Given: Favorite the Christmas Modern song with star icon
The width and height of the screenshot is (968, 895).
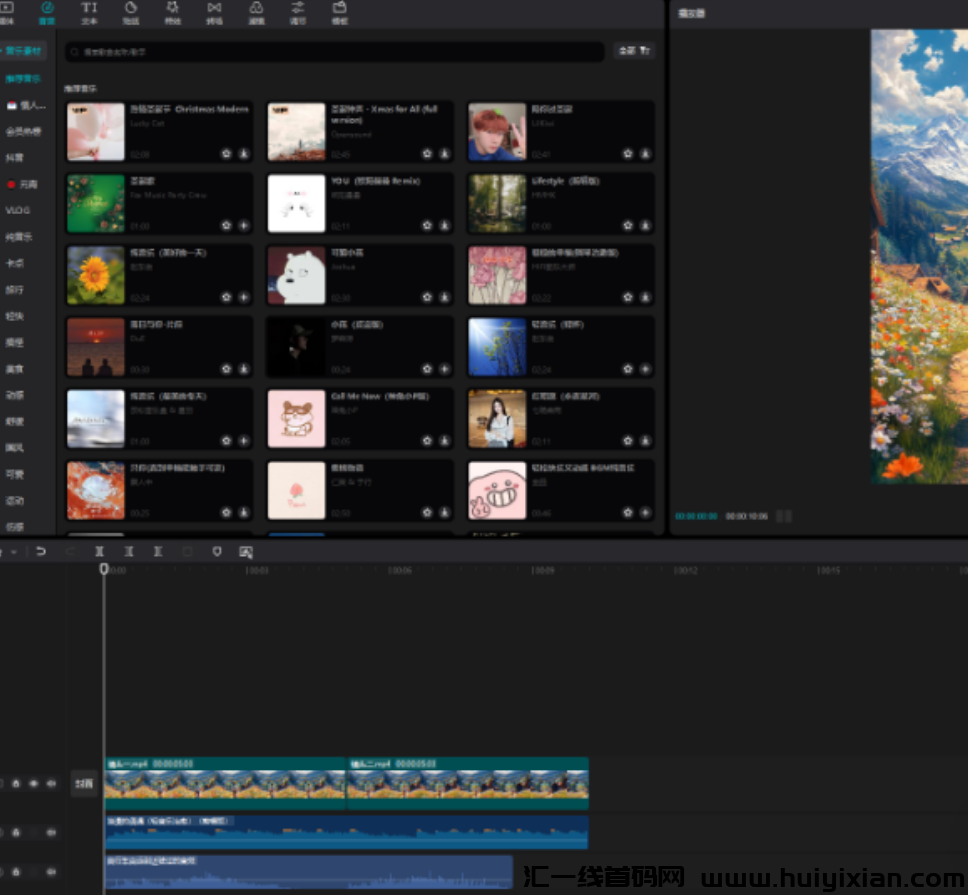Looking at the screenshot, I should [227, 154].
